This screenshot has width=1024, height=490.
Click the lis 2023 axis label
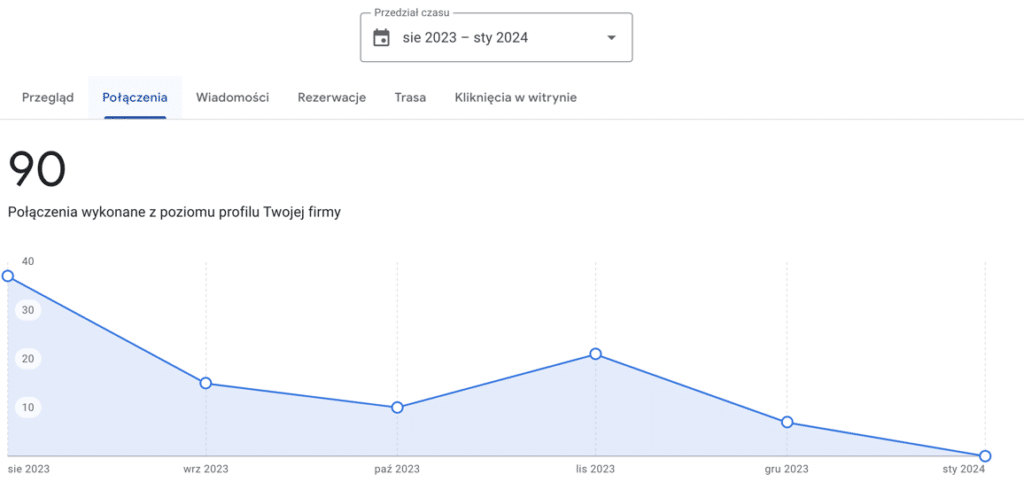point(596,468)
